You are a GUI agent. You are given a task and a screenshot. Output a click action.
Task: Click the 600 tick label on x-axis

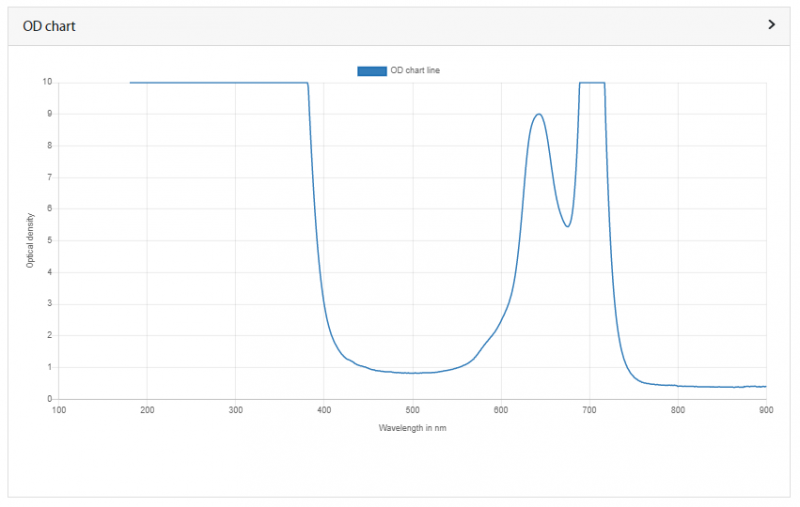[x=501, y=409]
